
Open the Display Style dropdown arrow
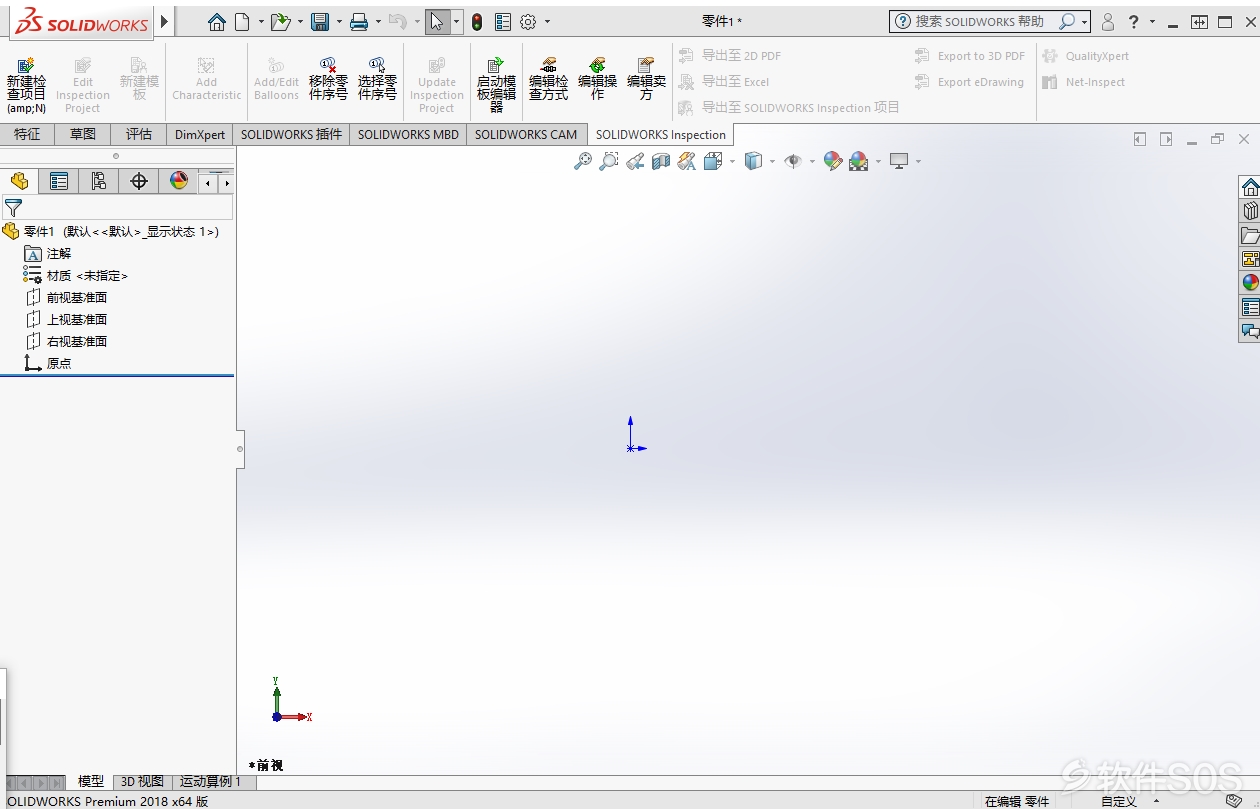pos(772,161)
